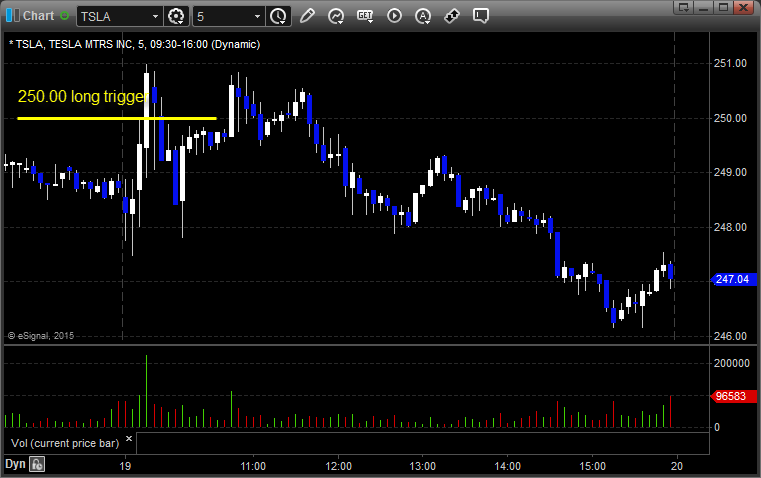Image resolution: width=761 pixels, height=478 pixels.
Task: Click the 248.00 price axis label
Action: click(730, 227)
